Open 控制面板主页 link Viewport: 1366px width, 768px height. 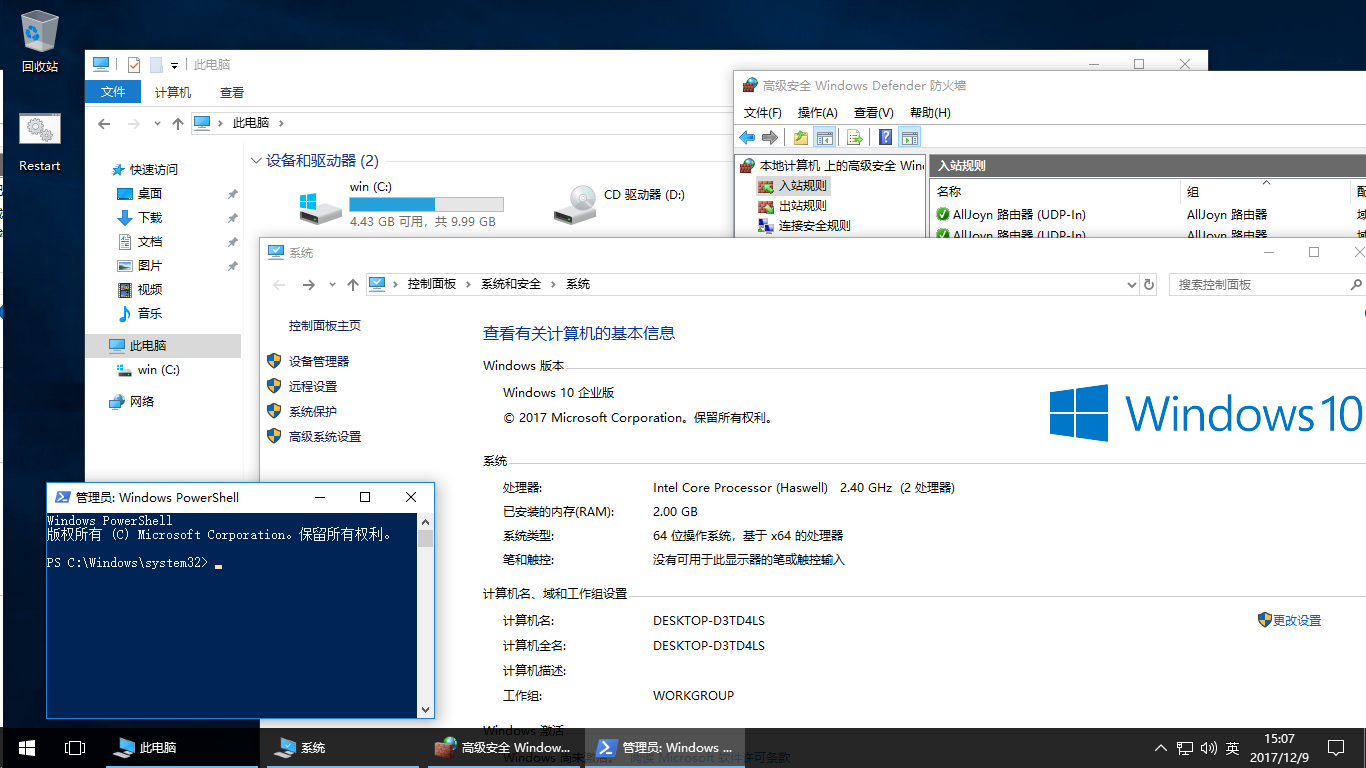[x=325, y=325]
